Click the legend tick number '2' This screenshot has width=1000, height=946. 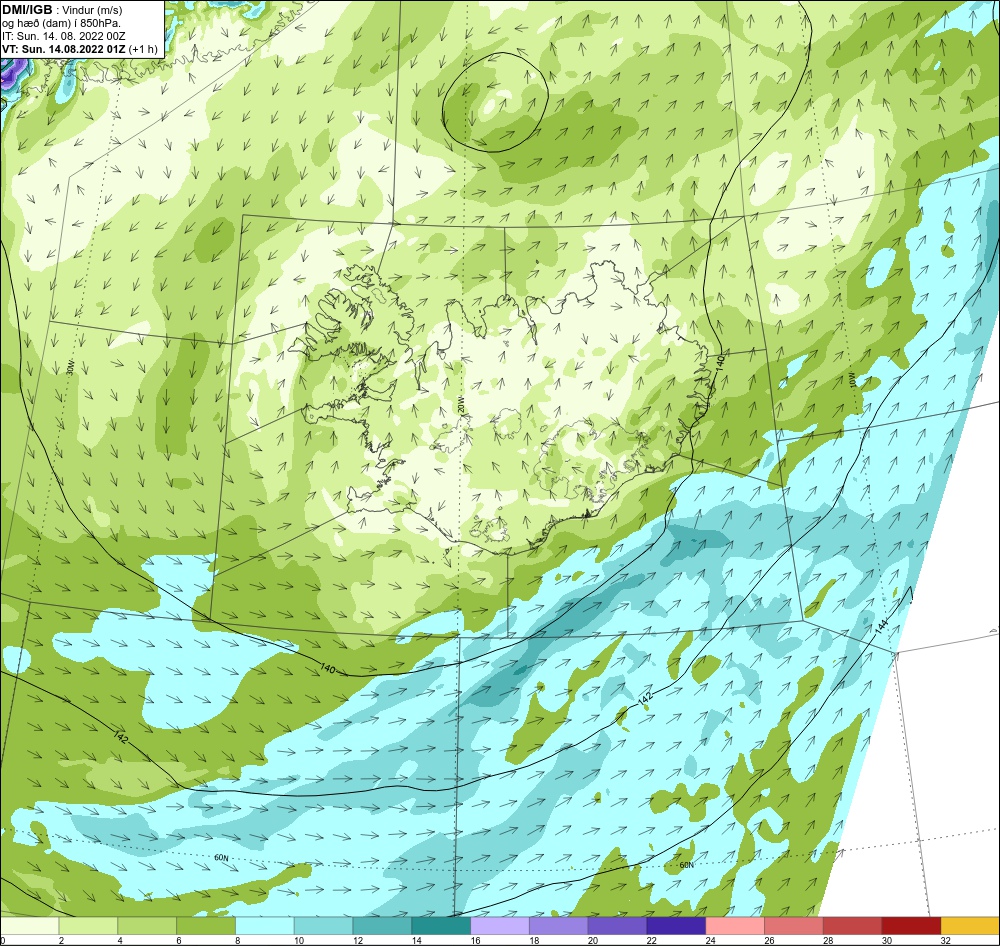pos(61,940)
